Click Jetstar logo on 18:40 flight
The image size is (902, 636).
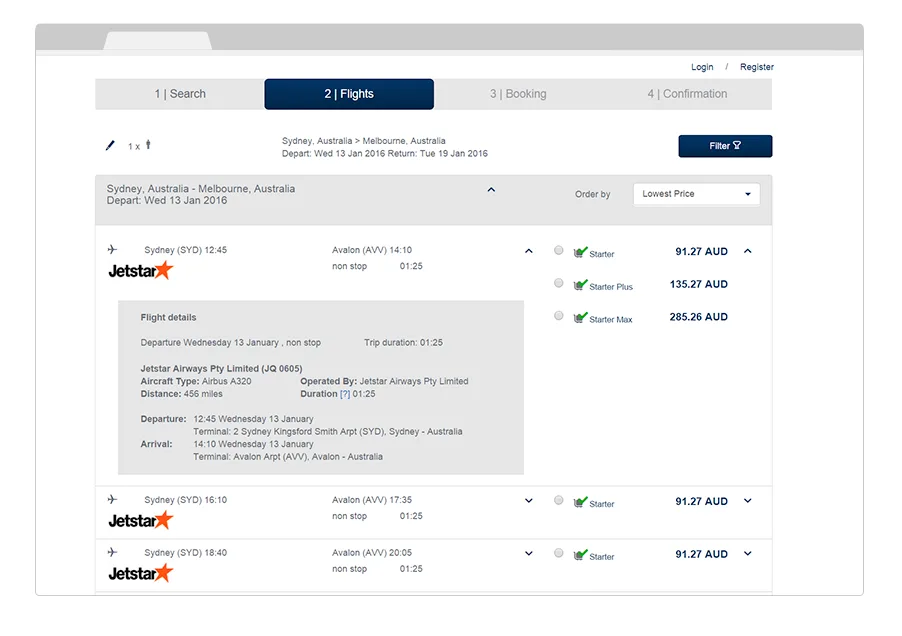point(141,573)
